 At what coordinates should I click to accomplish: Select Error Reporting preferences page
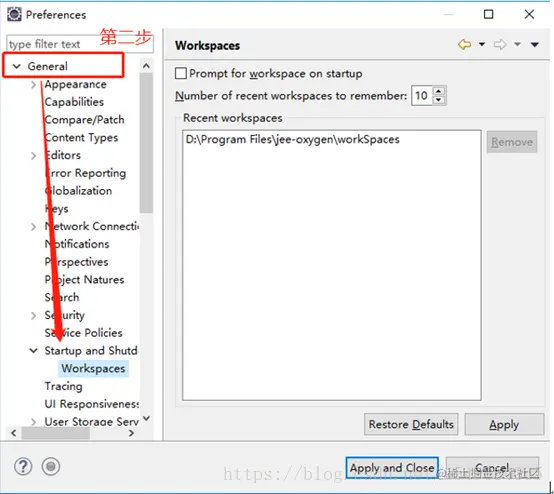pos(86,173)
